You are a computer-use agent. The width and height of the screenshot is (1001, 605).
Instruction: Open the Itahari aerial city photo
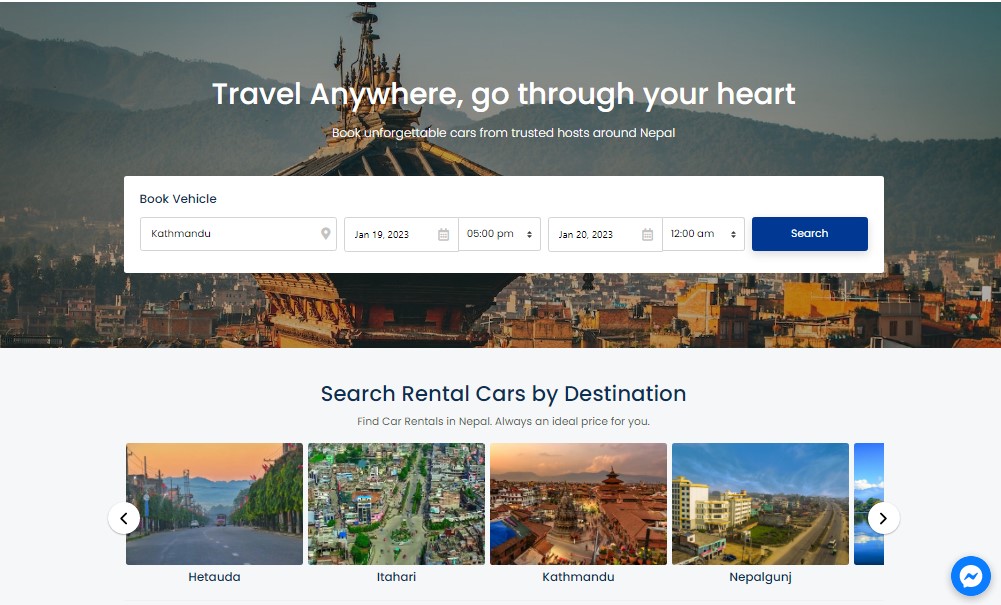(x=396, y=504)
